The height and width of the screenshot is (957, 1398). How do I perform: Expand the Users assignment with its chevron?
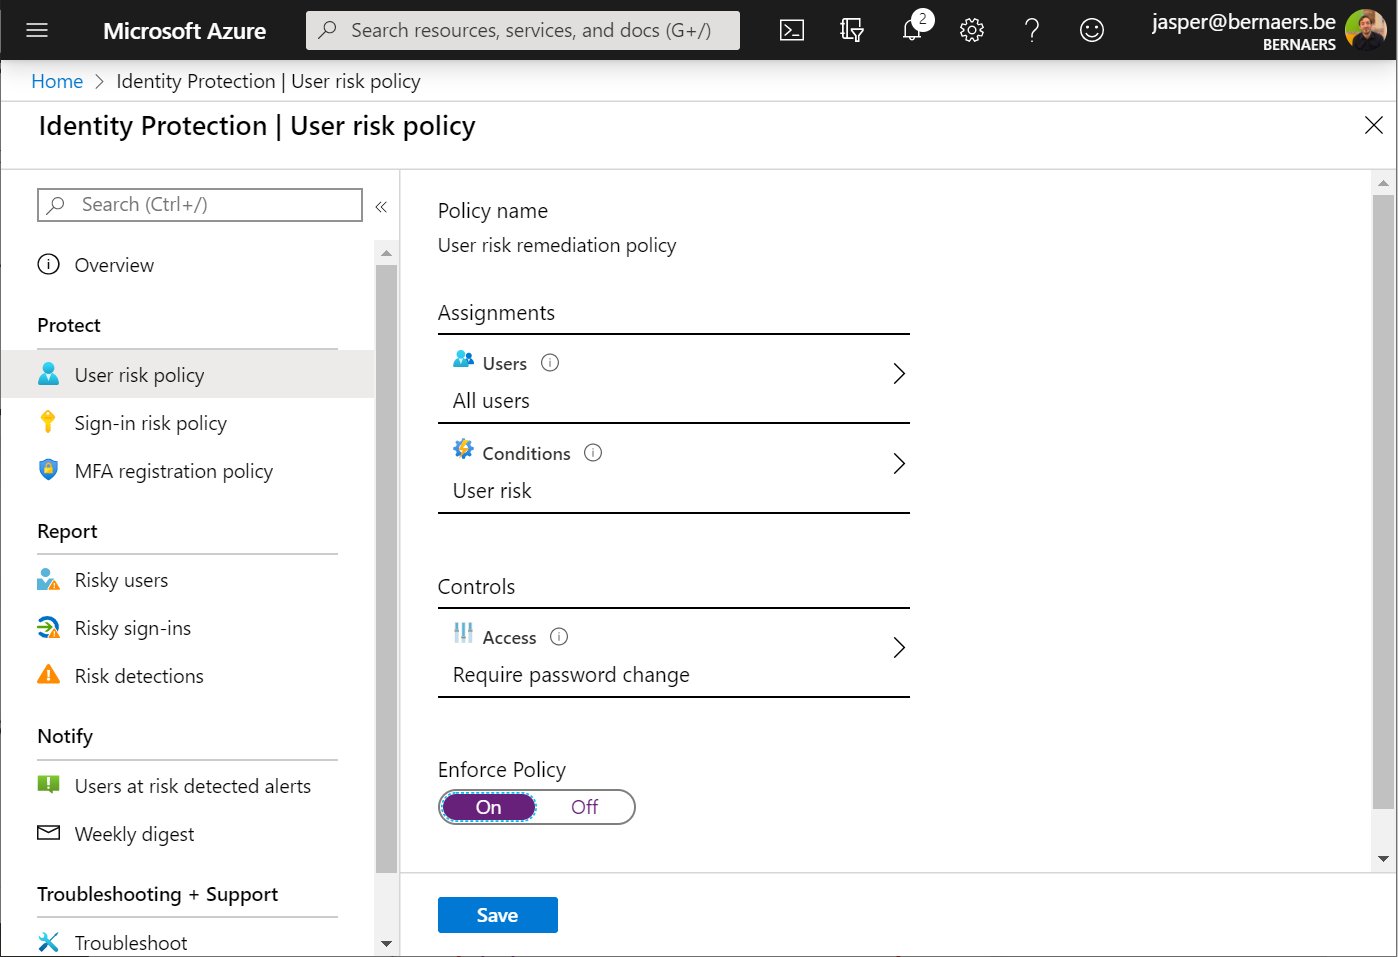(898, 373)
